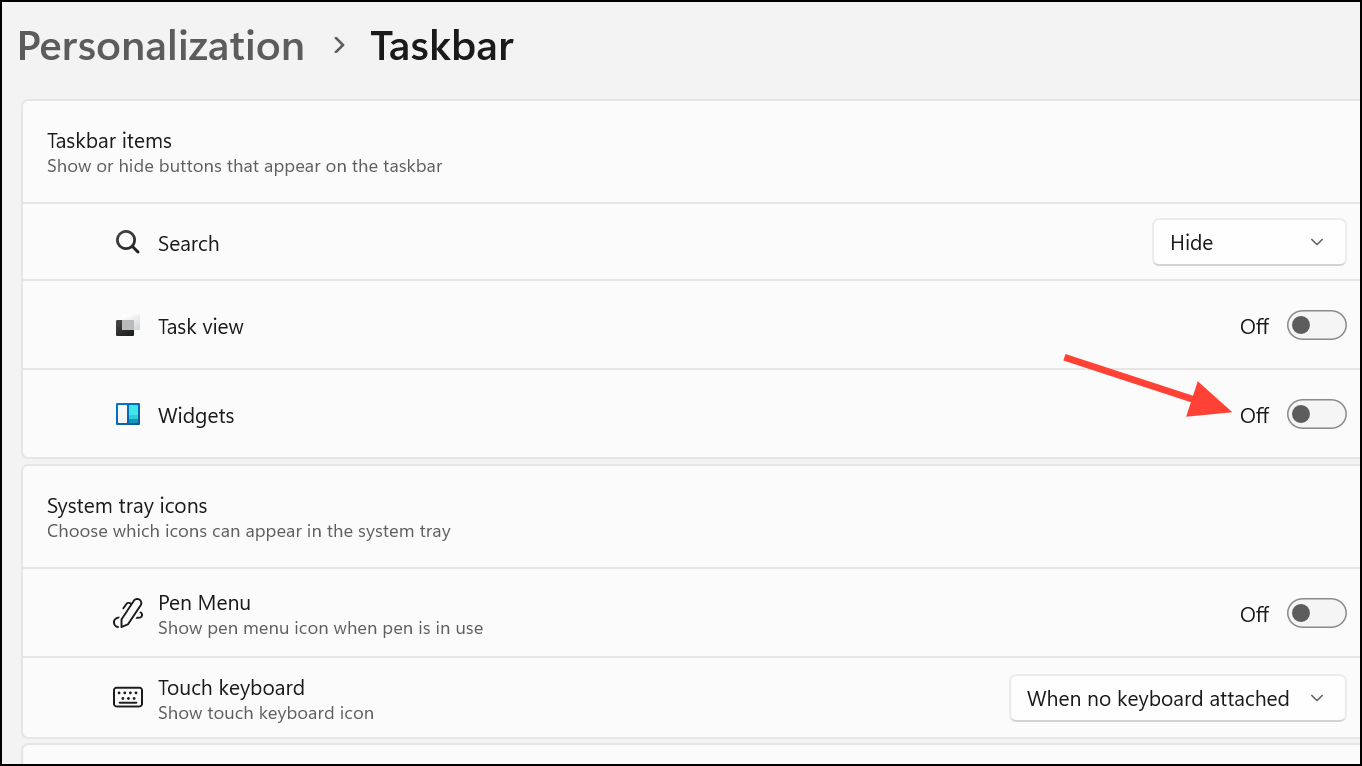Screen dimensions: 1362x766
Task: Click the Touch keyboard icon
Action: (x=127, y=698)
